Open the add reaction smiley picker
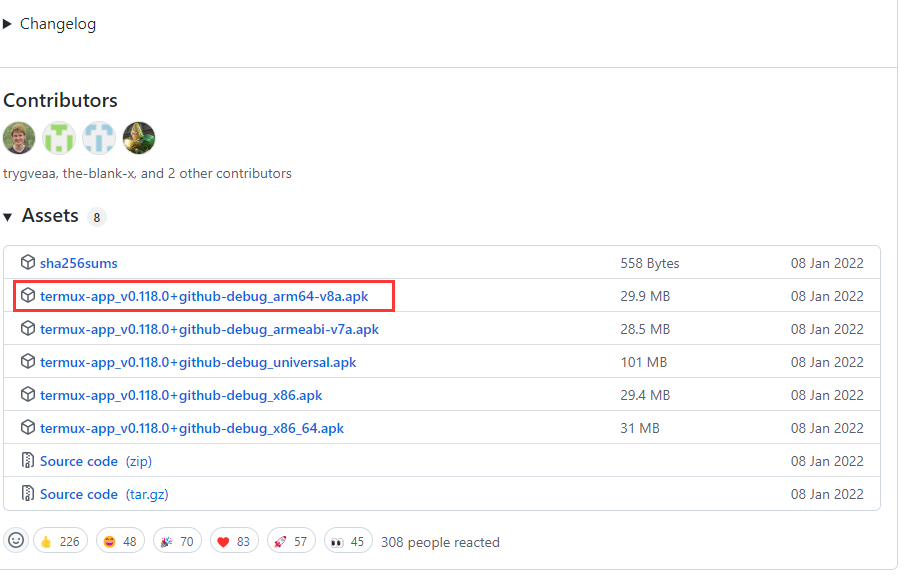This screenshot has height=582, width=914. 16,541
